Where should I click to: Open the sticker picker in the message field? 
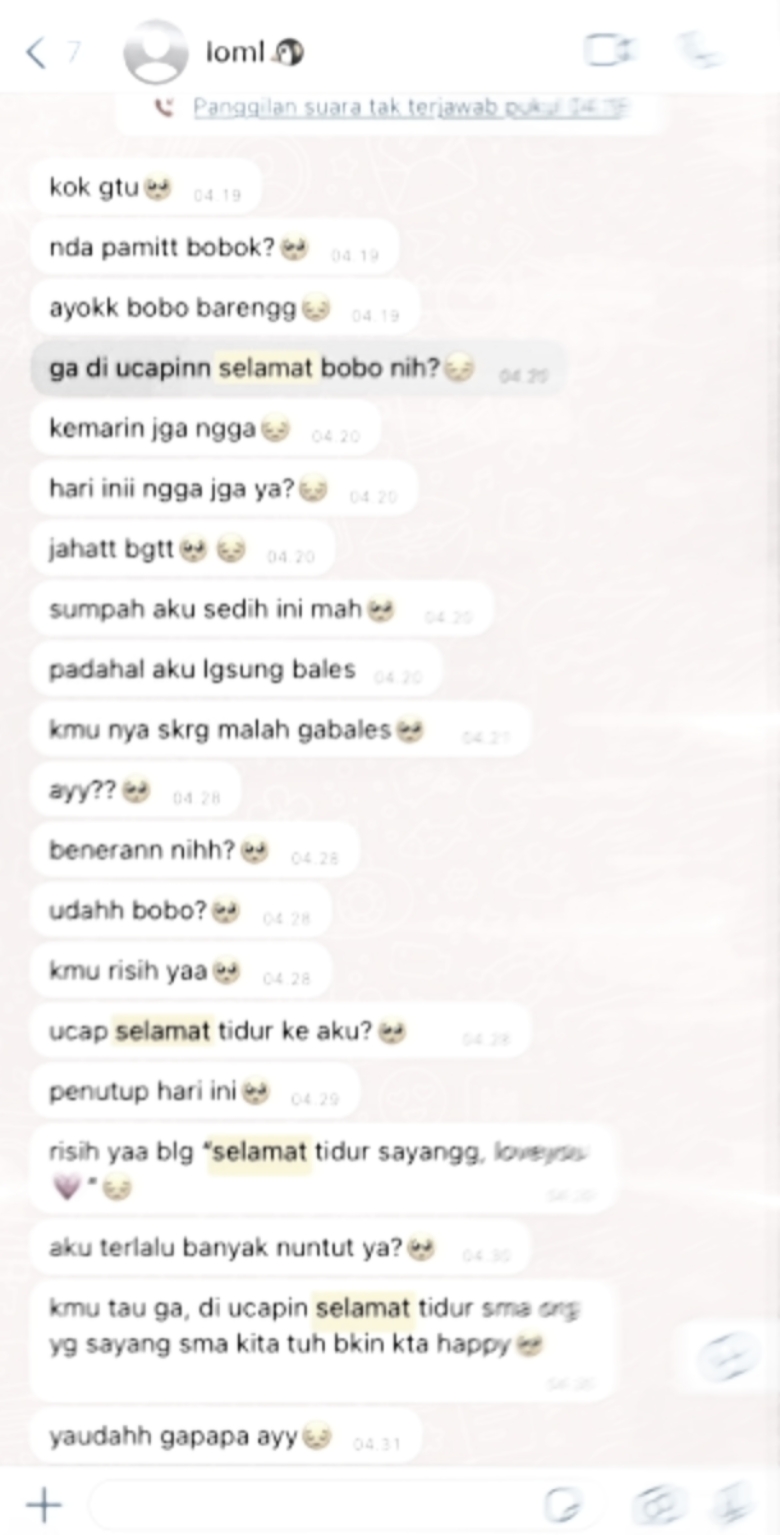(x=563, y=1504)
